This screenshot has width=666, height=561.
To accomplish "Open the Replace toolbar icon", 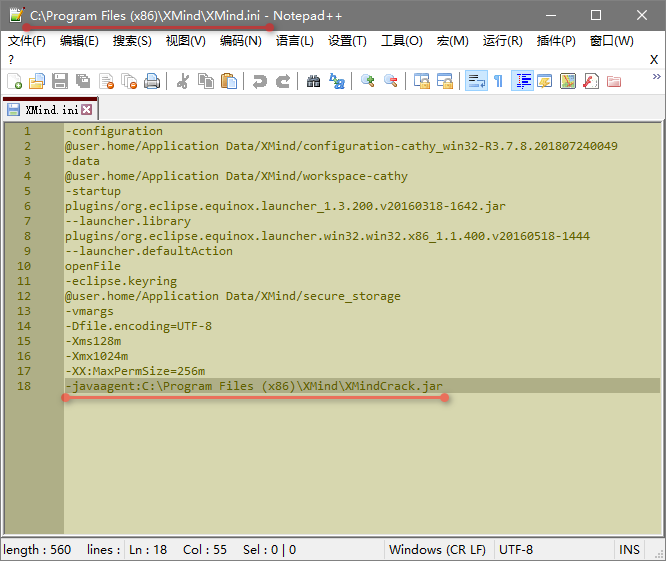I will click(x=337, y=81).
